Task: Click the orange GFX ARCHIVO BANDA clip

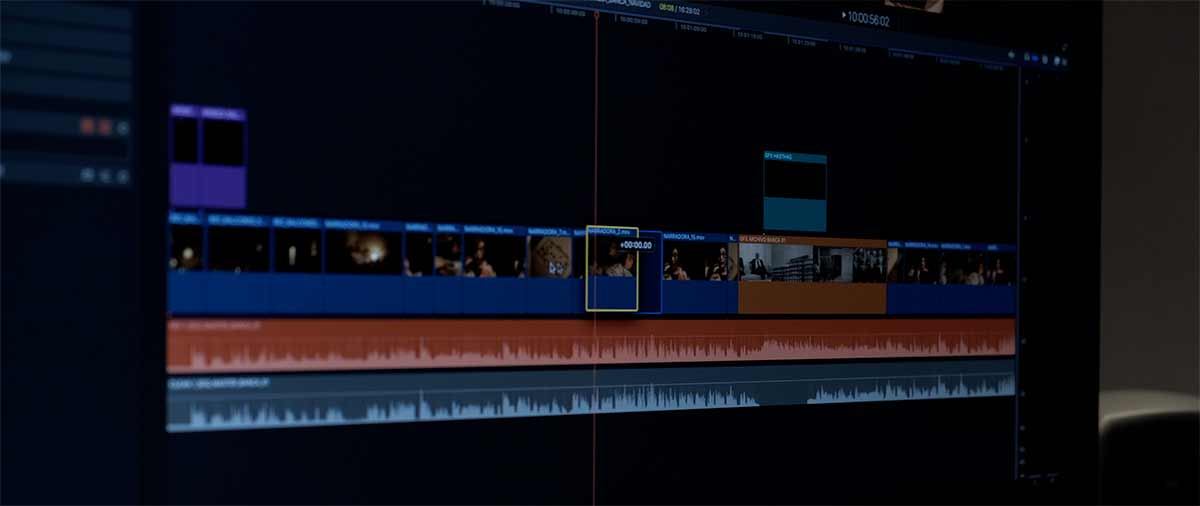Action: click(812, 275)
